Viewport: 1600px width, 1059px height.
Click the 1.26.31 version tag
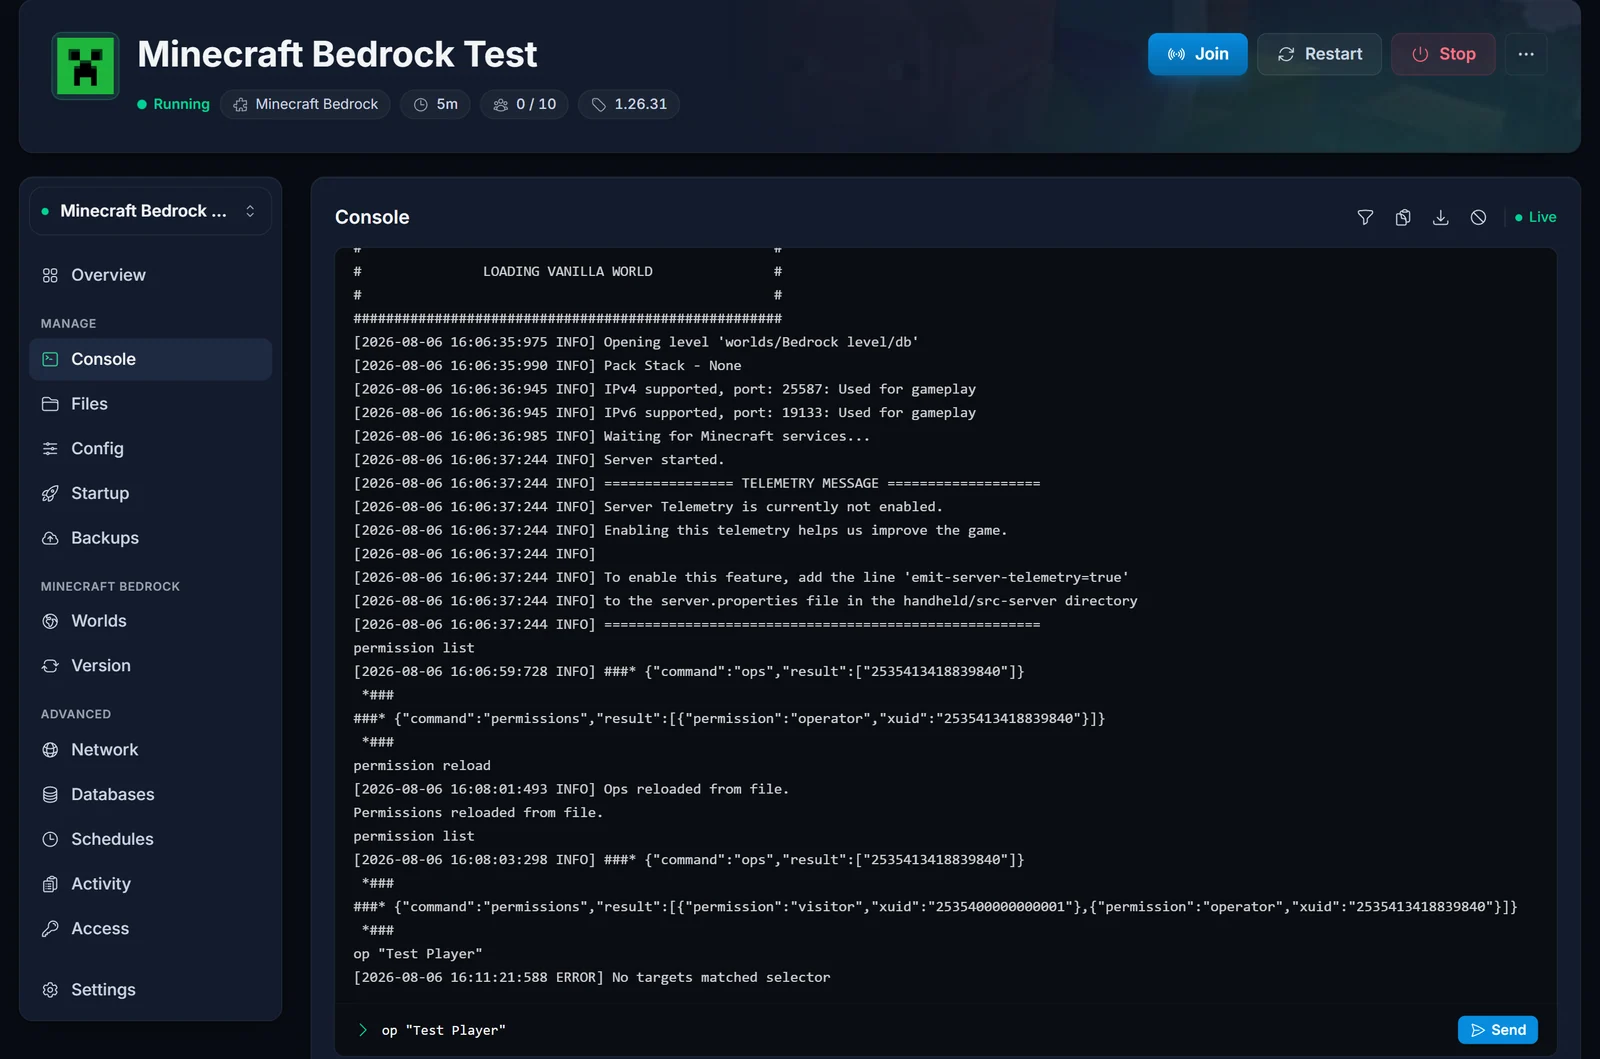pyautogui.click(x=628, y=104)
